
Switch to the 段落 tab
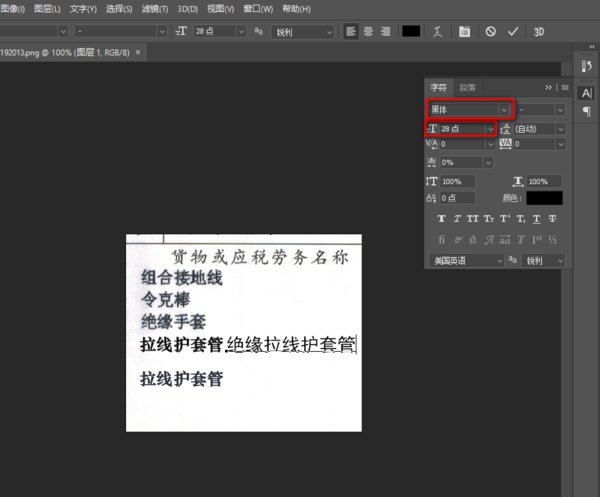467,88
